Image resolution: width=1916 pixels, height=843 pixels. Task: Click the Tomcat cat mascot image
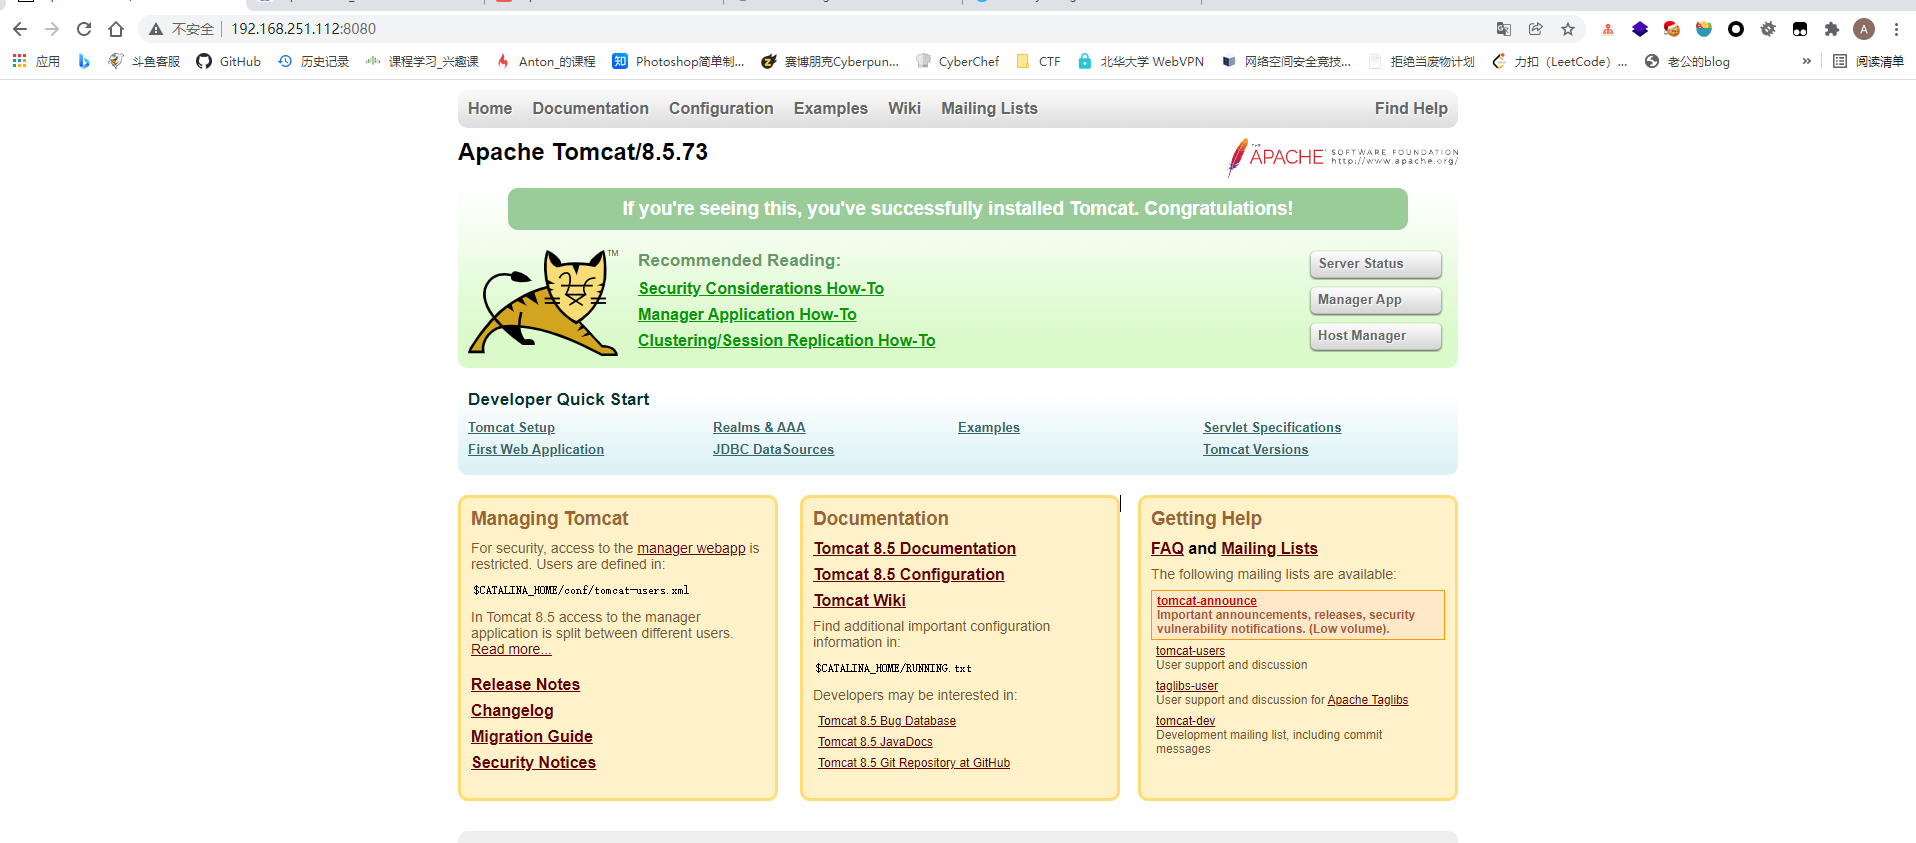(544, 302)
